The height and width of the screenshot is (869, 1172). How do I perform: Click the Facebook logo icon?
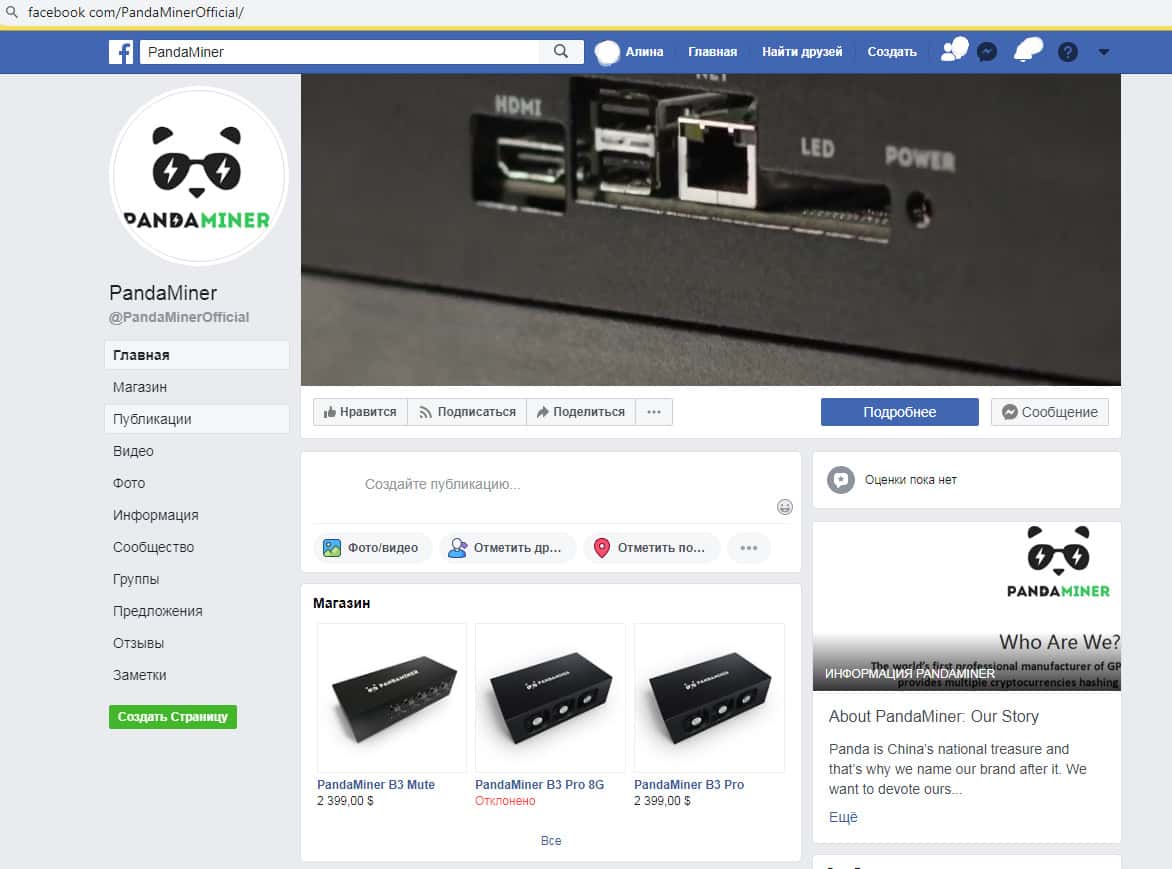click(121, 52)
